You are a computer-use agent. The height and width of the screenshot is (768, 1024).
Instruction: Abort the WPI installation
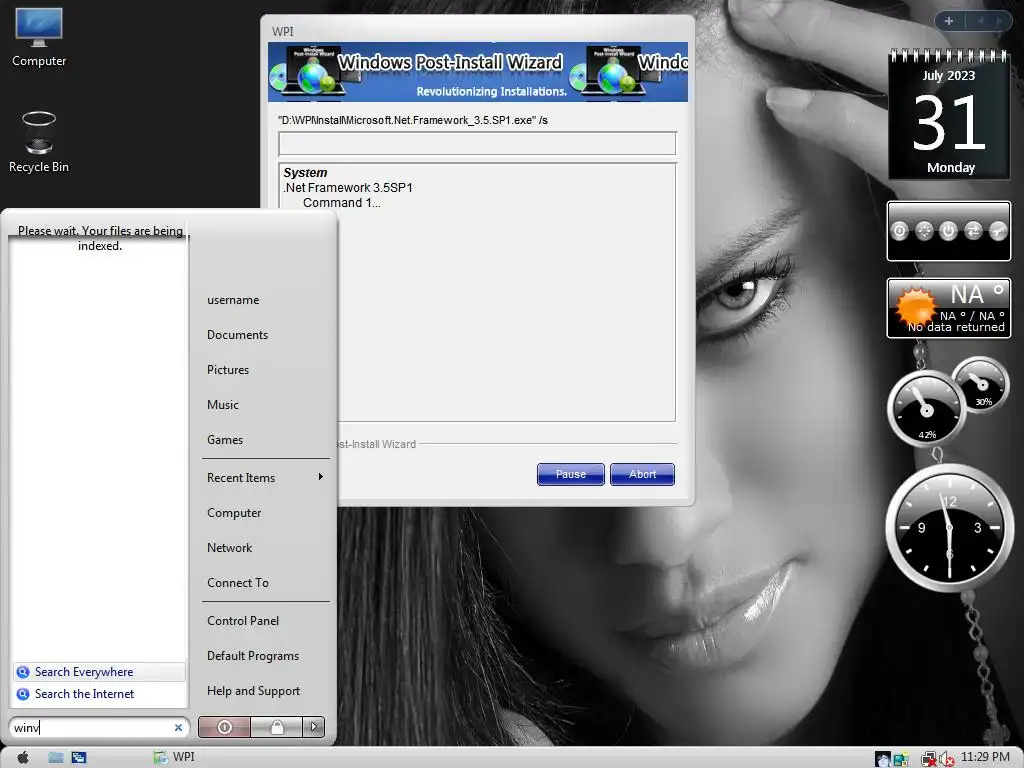point(643,474)
